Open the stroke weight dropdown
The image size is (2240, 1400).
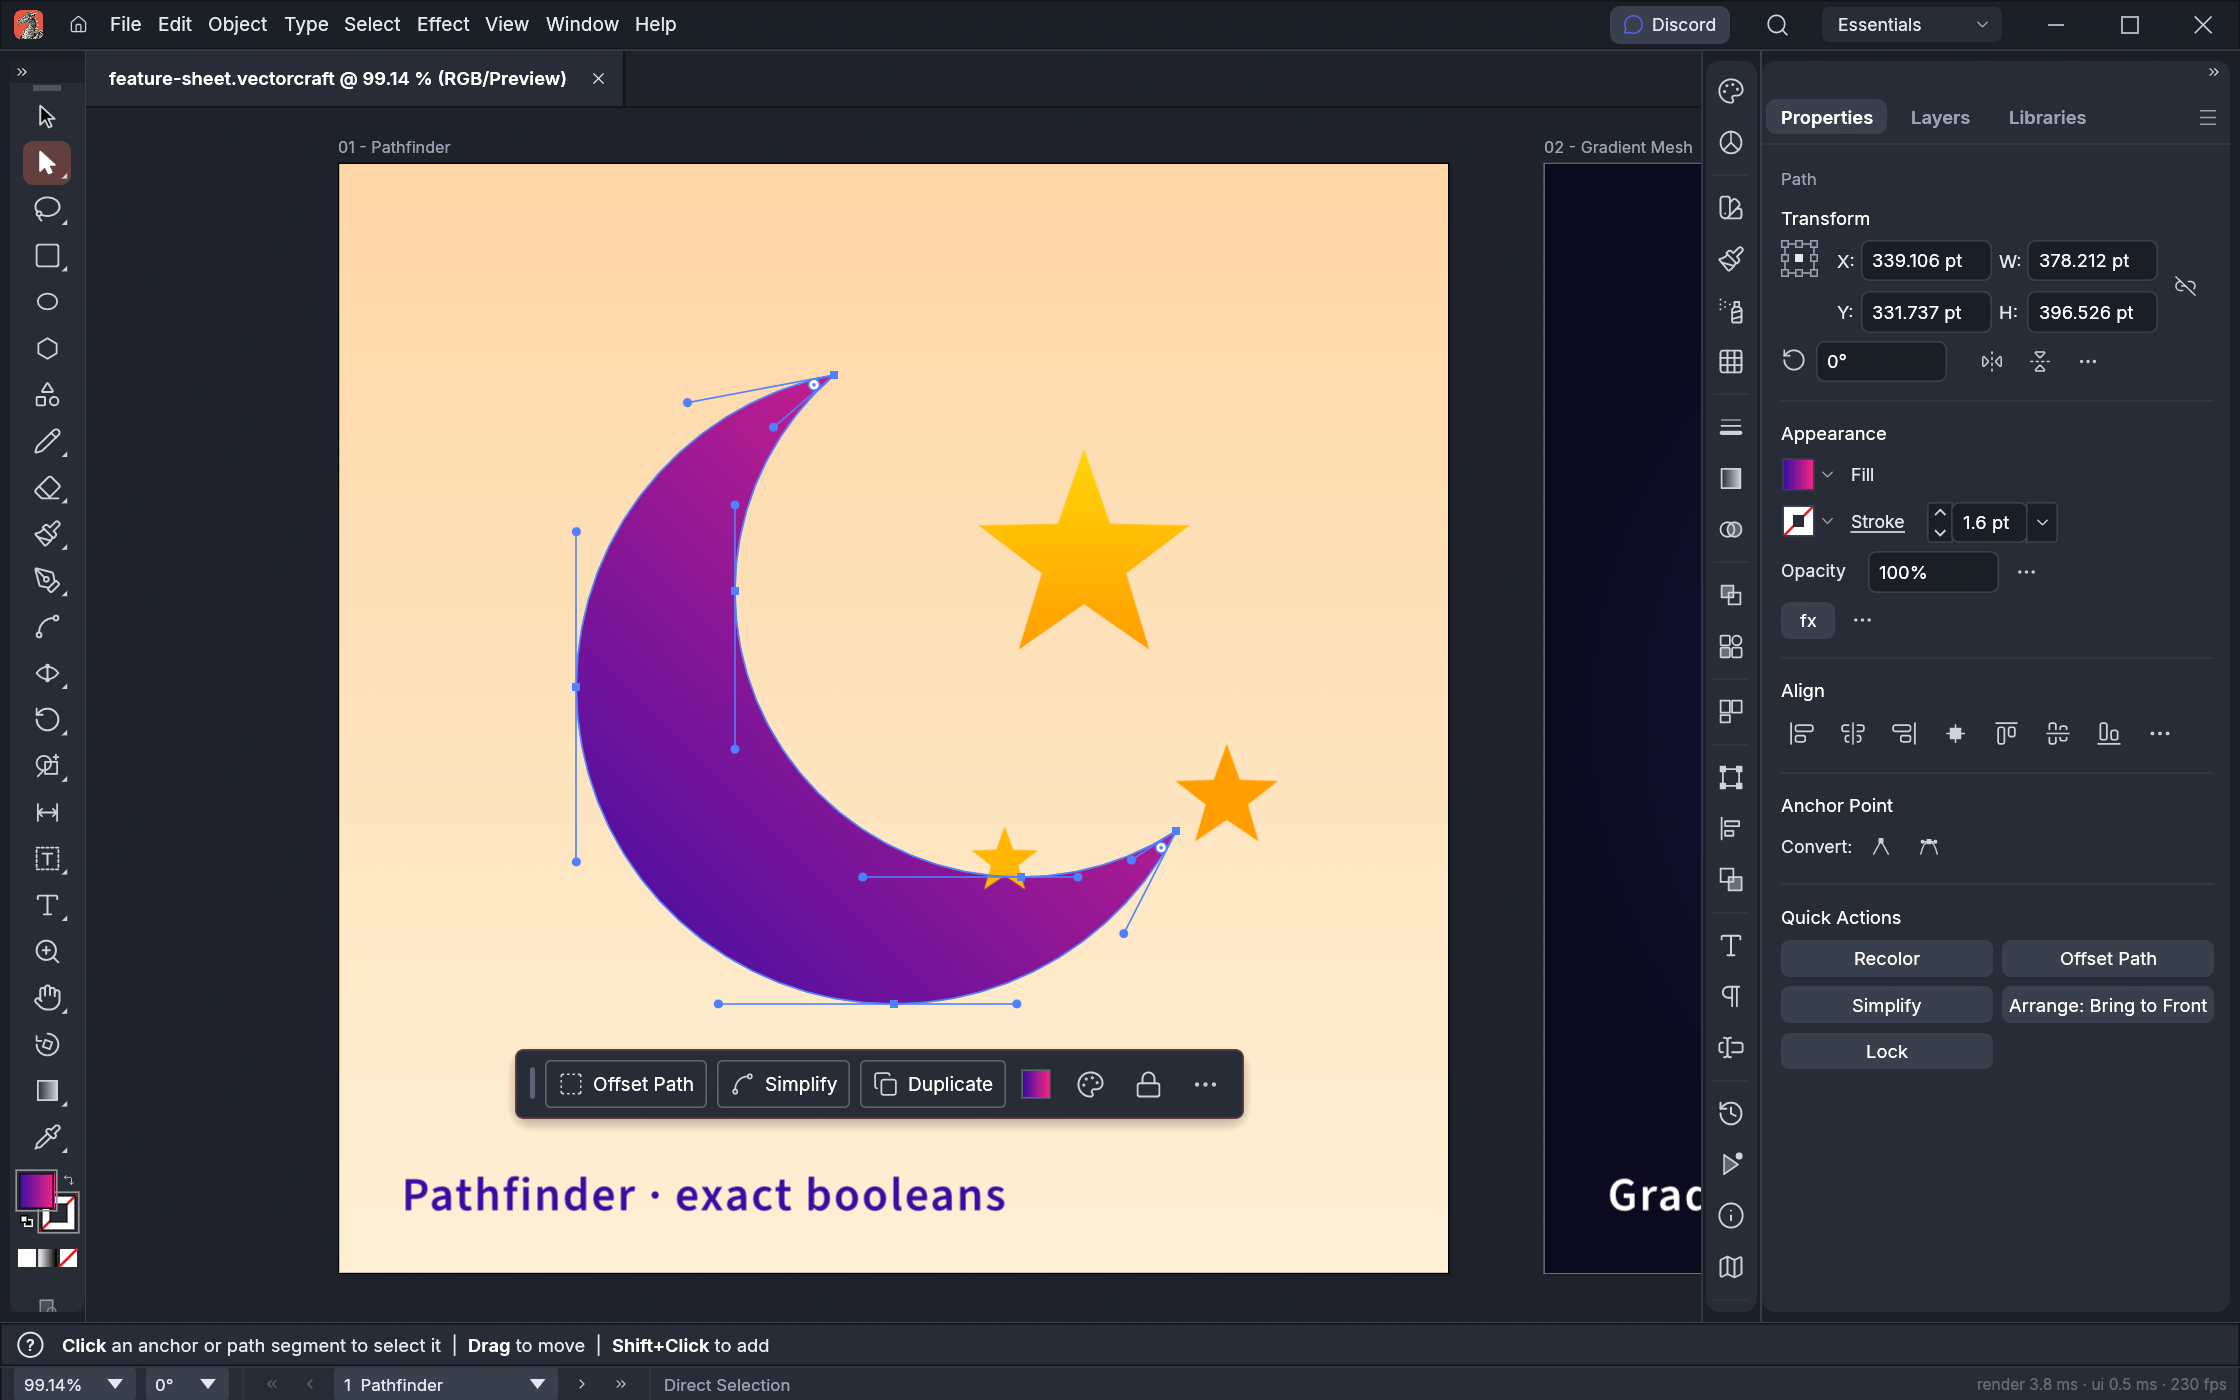[x=2042, y=523]
